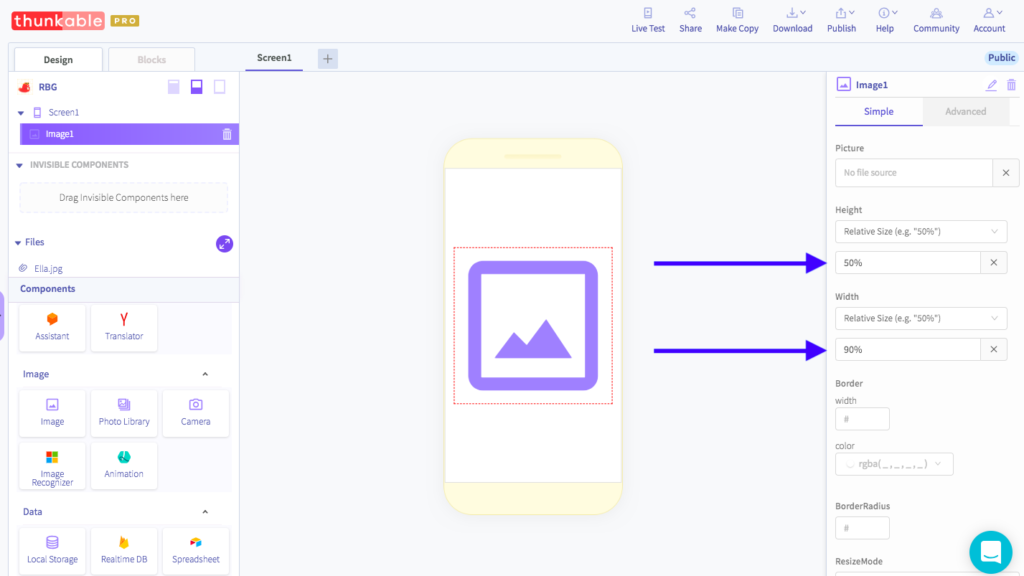The image size is (1024, 576).
Task: Select the Local Storage component
Action: point(52,551)
